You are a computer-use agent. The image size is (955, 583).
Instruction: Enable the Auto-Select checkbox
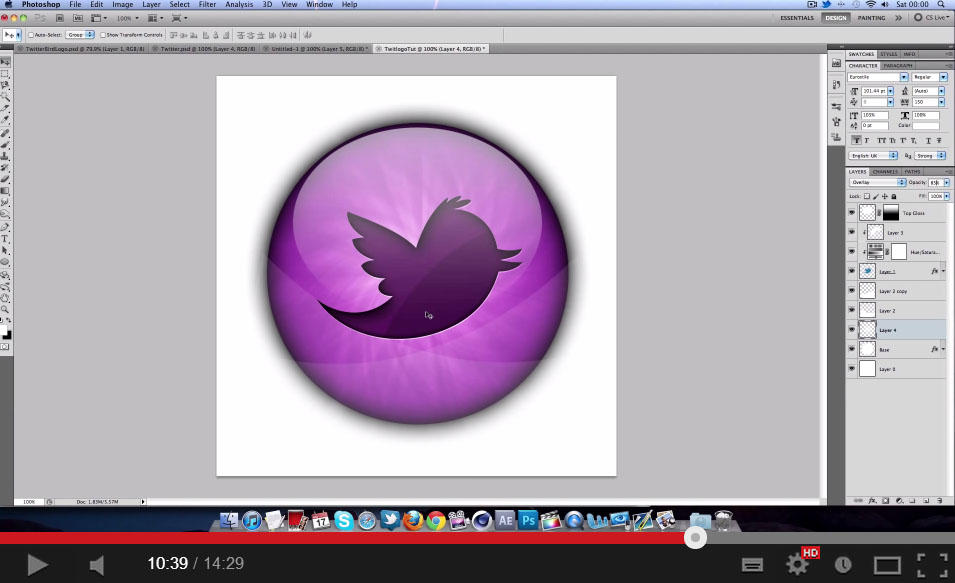pos(31,35)
